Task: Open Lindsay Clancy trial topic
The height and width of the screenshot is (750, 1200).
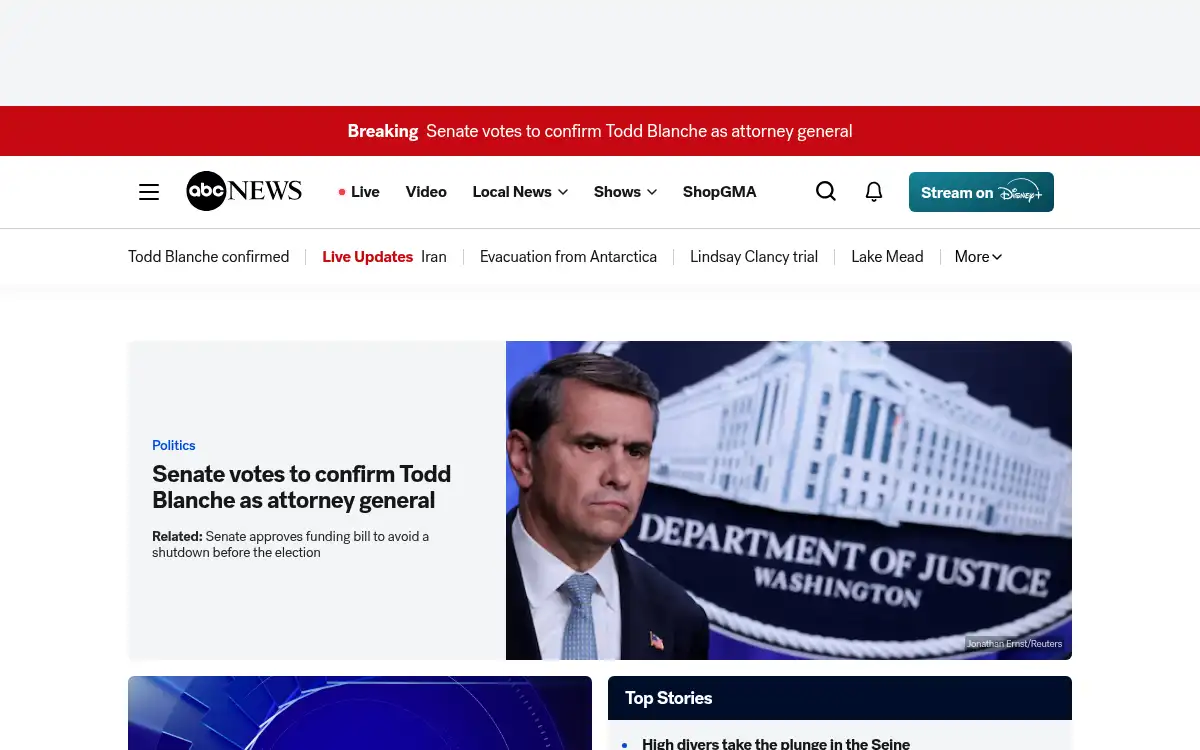Action: pyautogui.click(x=754, y=257)
